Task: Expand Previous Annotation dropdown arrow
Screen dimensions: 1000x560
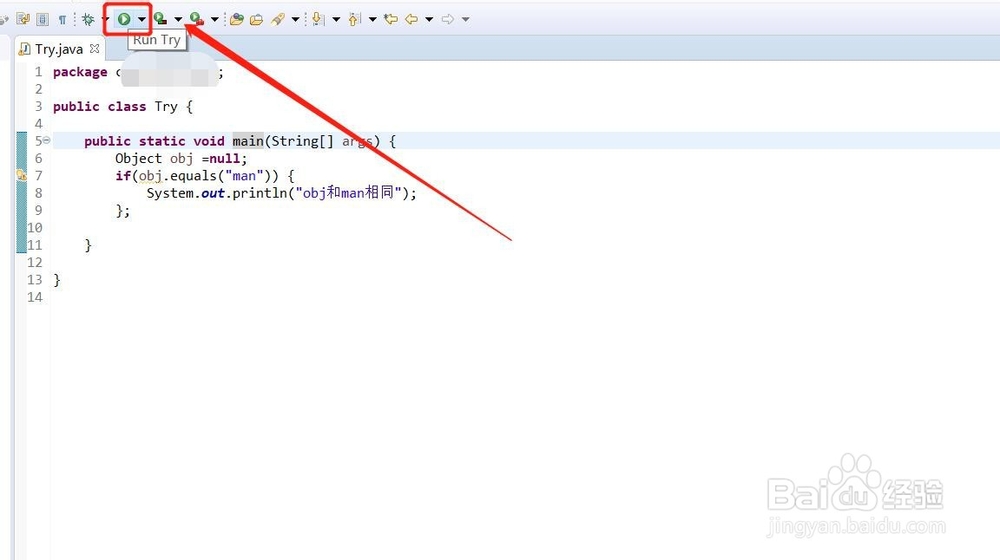Action: coord(373,20)
